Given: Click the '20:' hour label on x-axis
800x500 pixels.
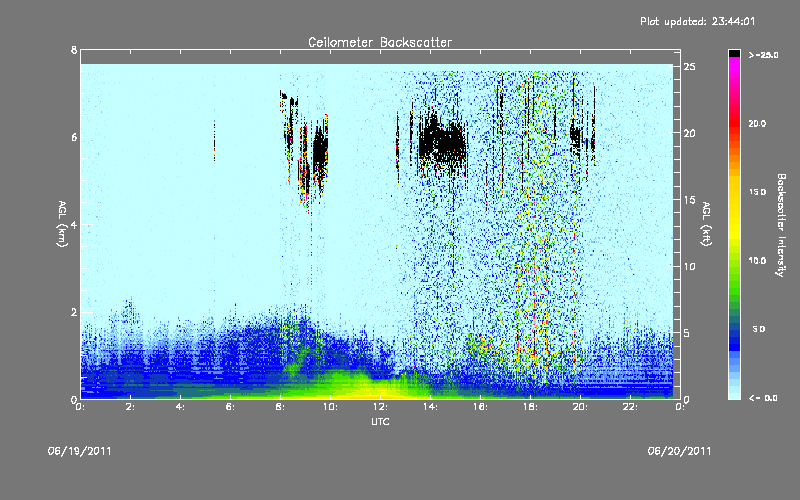Looking at the screenshot, I should [x=580, y=407].
